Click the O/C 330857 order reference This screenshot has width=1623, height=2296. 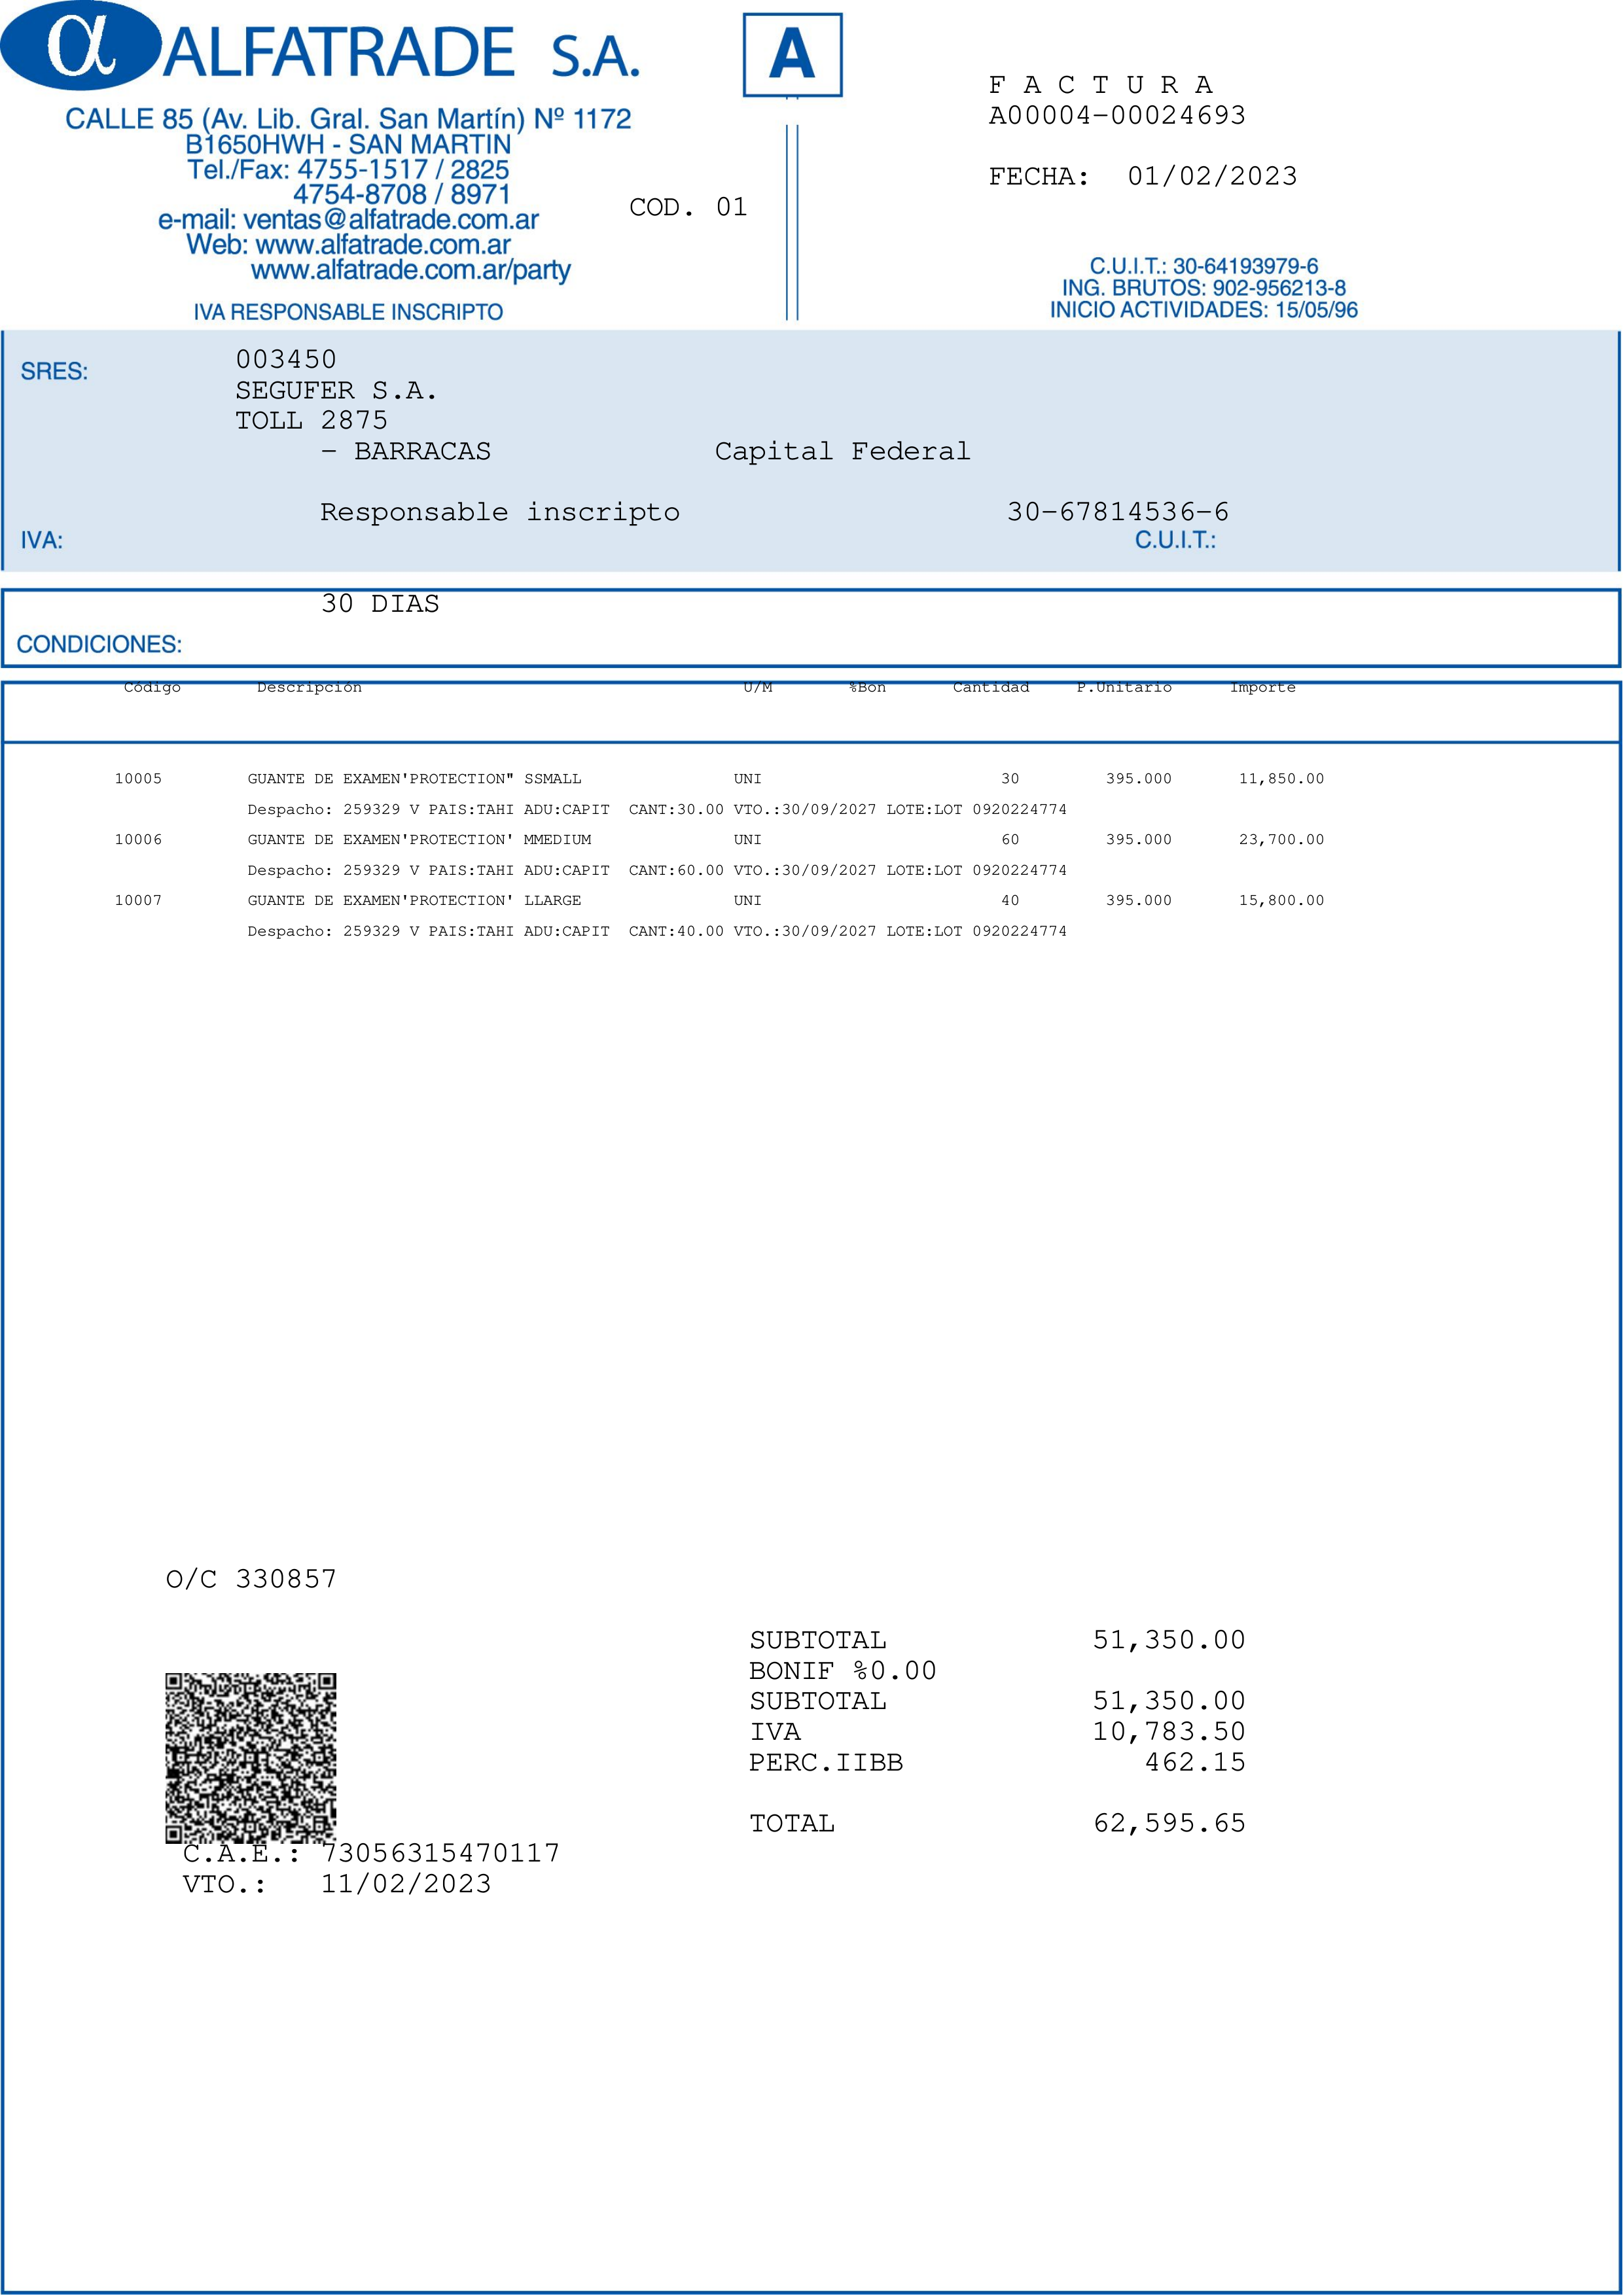251,1579
